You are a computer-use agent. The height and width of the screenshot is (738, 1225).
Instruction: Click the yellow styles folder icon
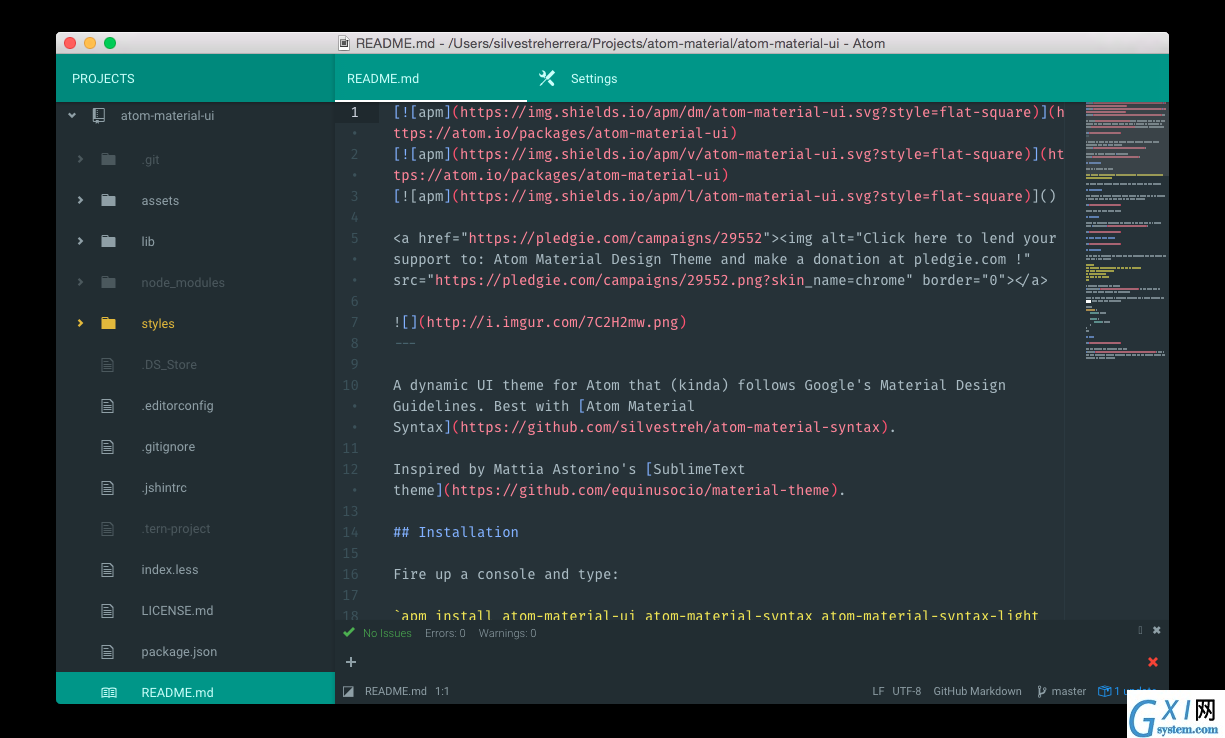point(108,323)
